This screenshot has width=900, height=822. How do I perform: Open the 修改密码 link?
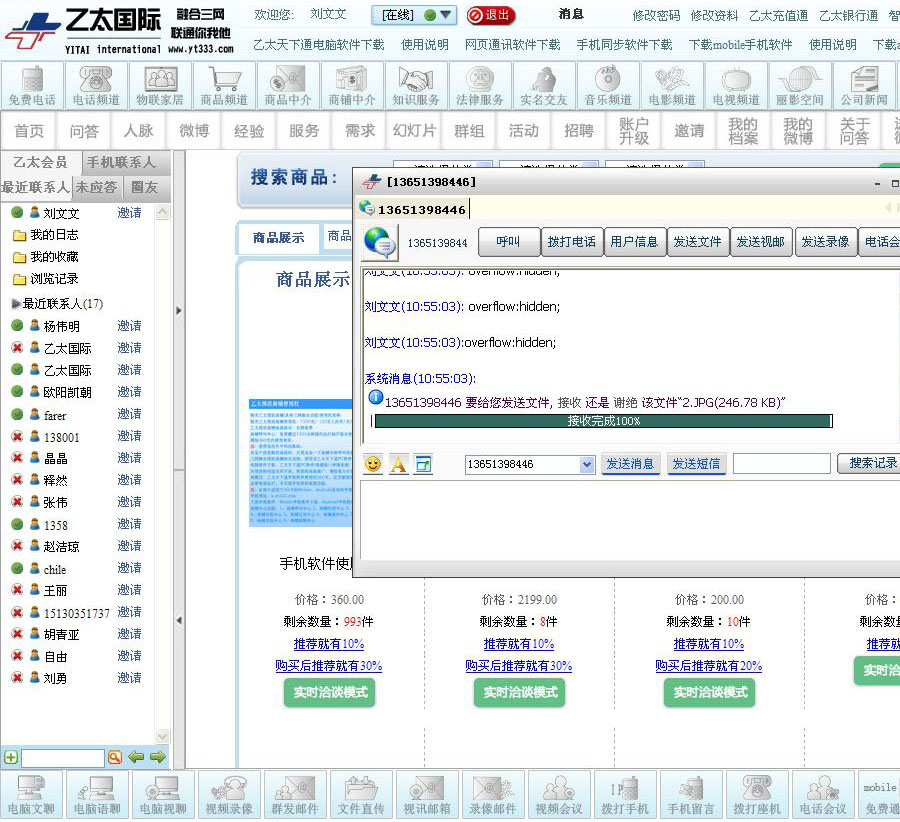656,15
